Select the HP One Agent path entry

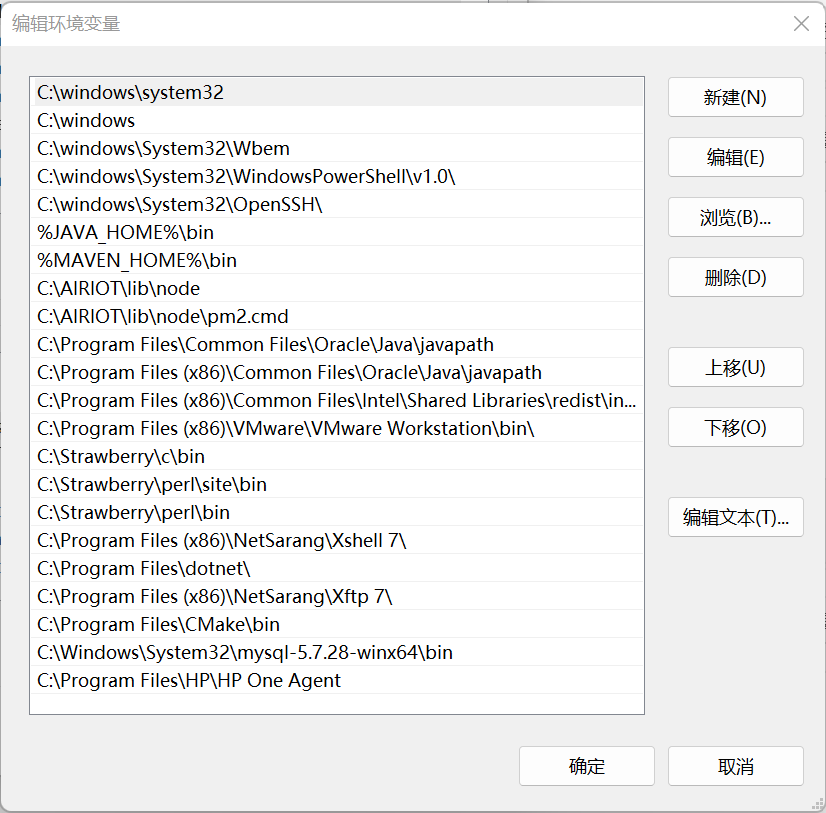pos(189,681)
